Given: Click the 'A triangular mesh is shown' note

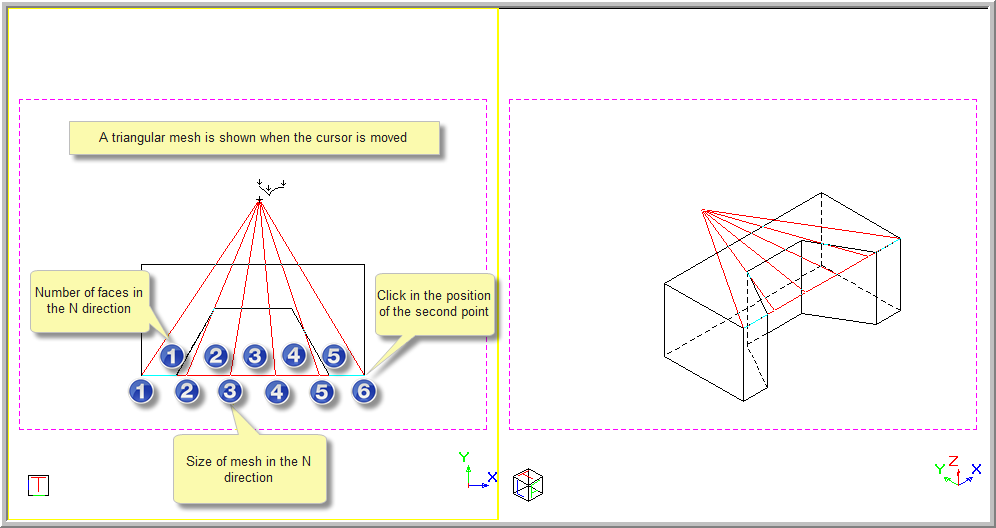Looking at the screenshot, I should pos(253,138).
